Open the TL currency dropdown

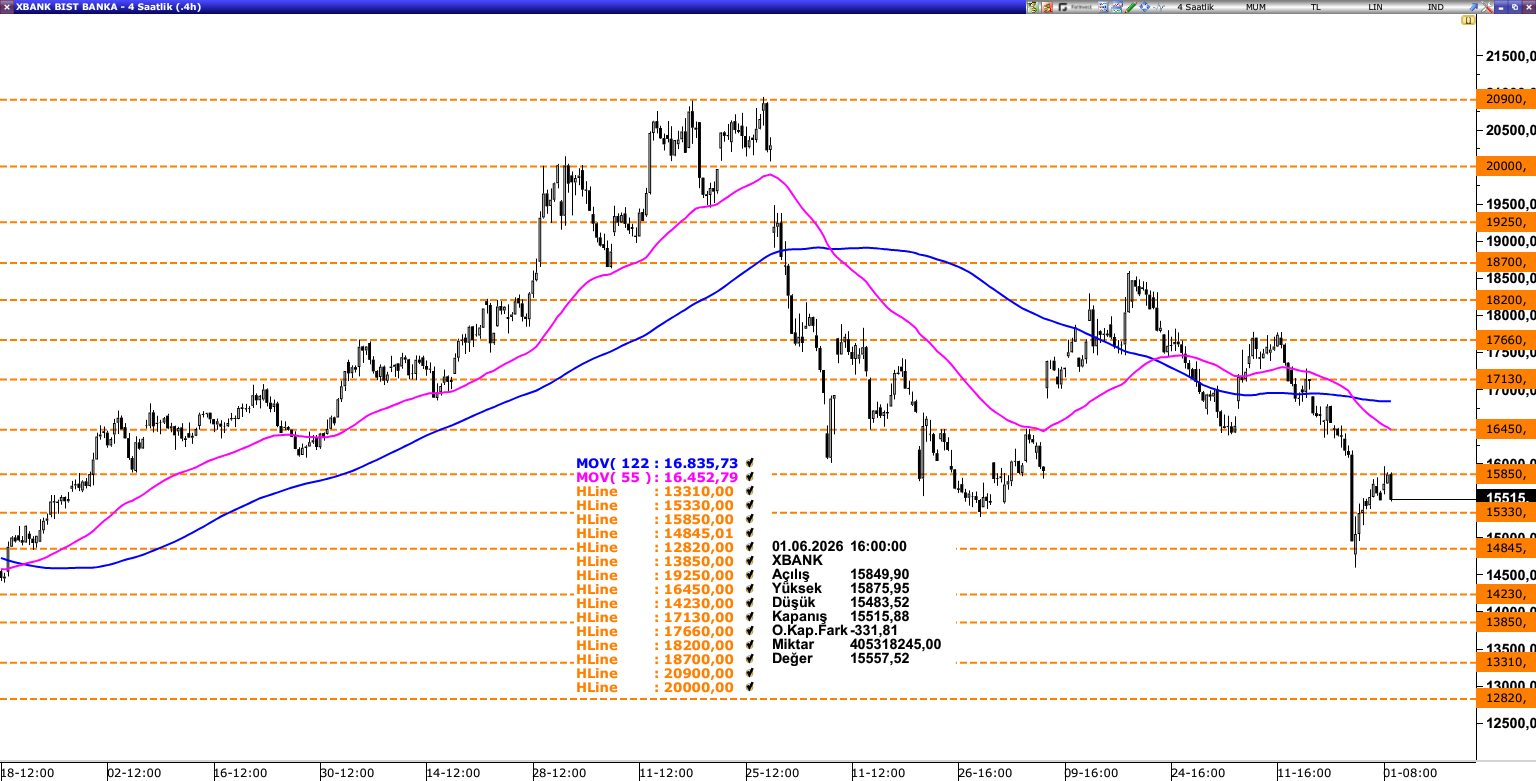[x=1315, y=7]
